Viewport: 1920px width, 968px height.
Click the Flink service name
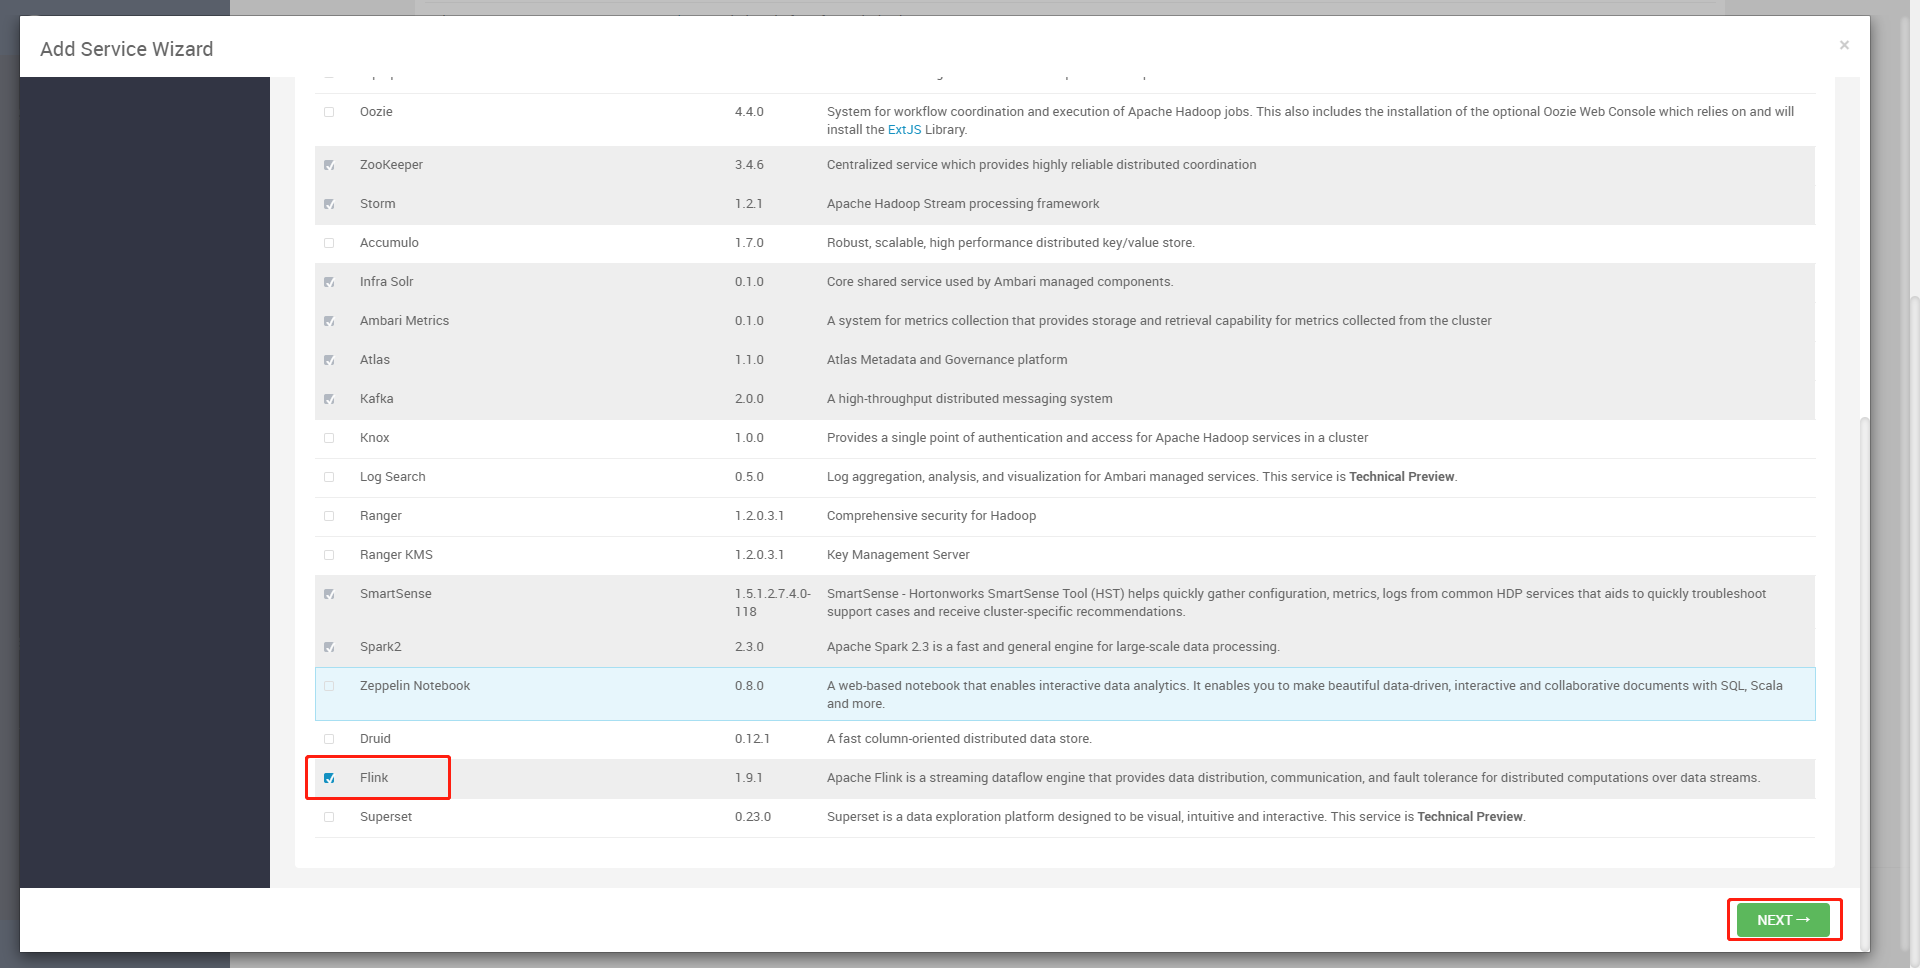(374, 778)
